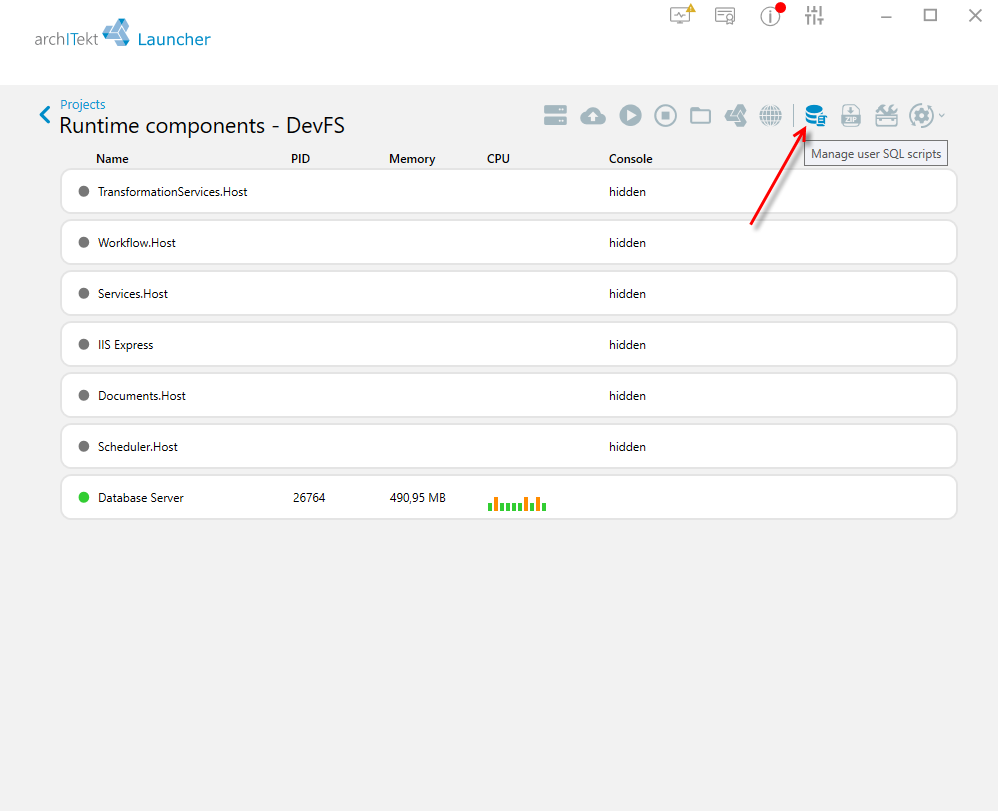Start all components with play icon
Screen dimensions: 998x811
(630, 115)
